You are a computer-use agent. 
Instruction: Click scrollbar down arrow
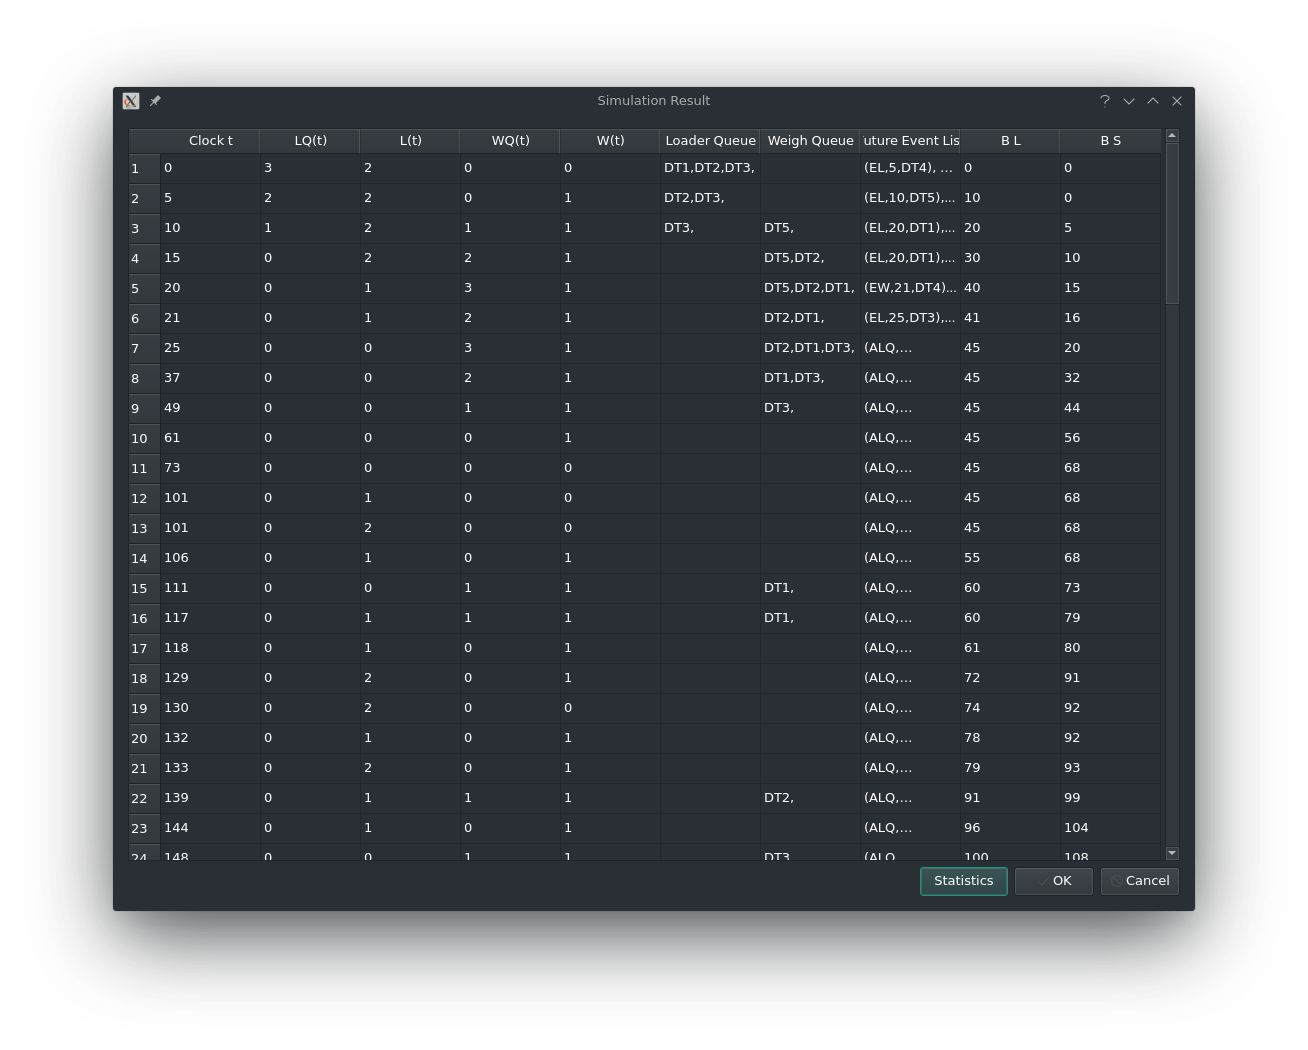click(1172, 853)
